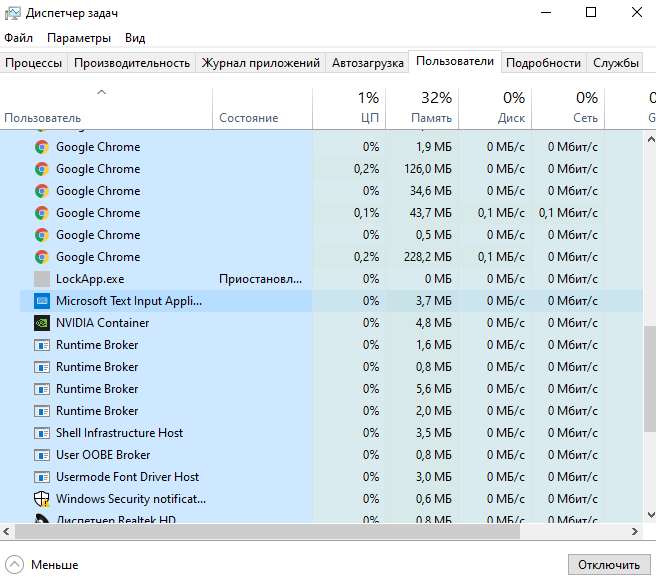Click the vertical scrollbar thumb
This screenshot has width=656, height=583.
click(650, 379)
